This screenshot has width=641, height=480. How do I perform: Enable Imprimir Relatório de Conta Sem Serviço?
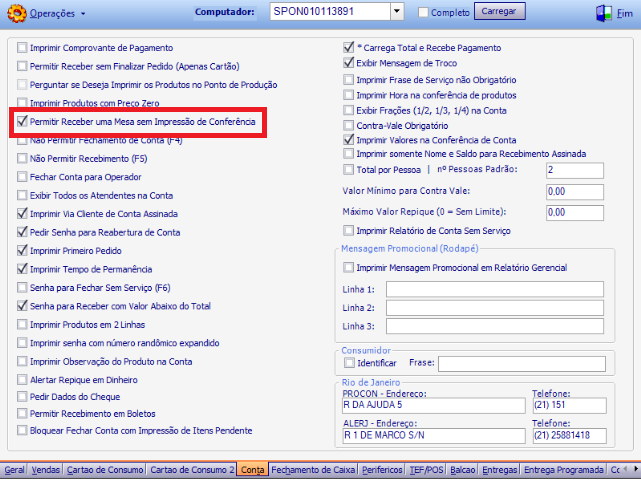(x=348, y=231)
